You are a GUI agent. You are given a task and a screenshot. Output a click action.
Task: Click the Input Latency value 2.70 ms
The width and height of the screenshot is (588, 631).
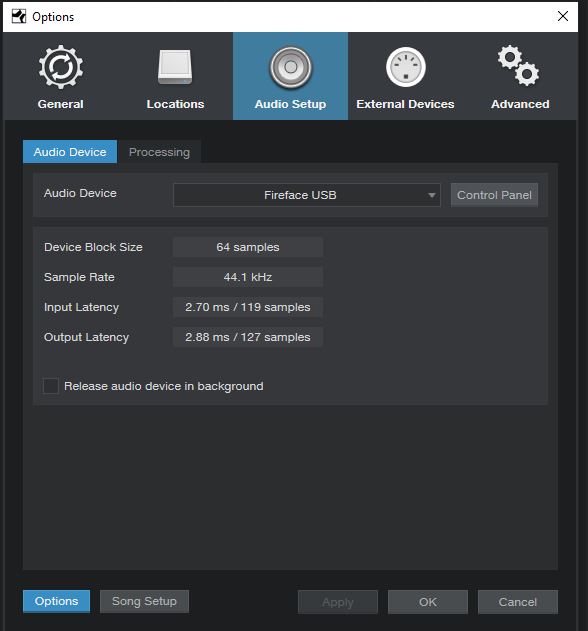coord(248,307)
